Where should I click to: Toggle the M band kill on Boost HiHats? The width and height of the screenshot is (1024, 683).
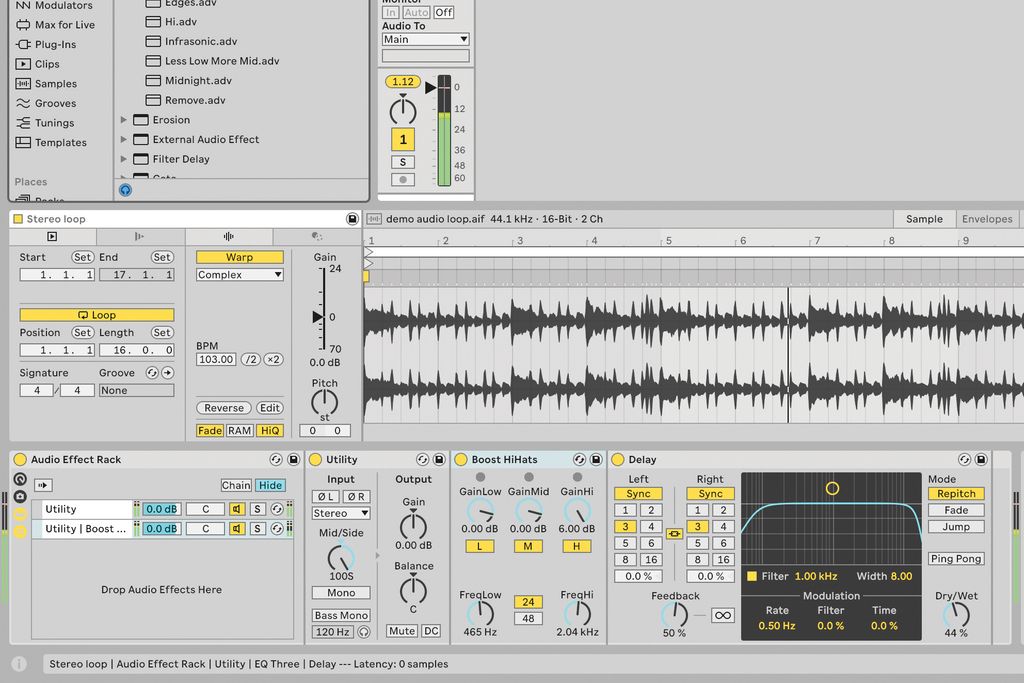[x=528, y=546]
